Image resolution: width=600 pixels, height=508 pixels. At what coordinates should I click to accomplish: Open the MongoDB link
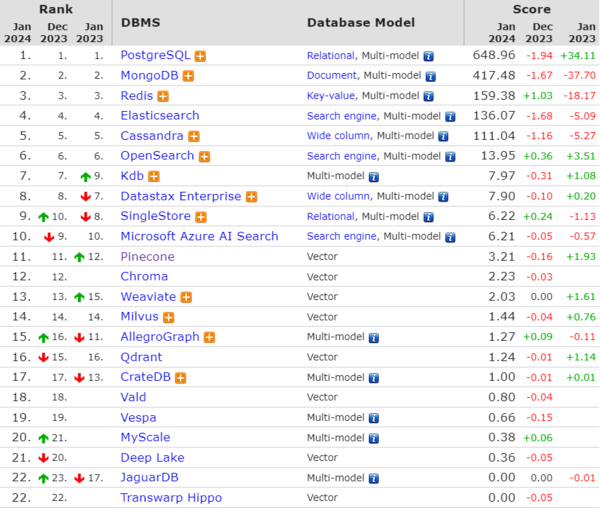(149, 75)
